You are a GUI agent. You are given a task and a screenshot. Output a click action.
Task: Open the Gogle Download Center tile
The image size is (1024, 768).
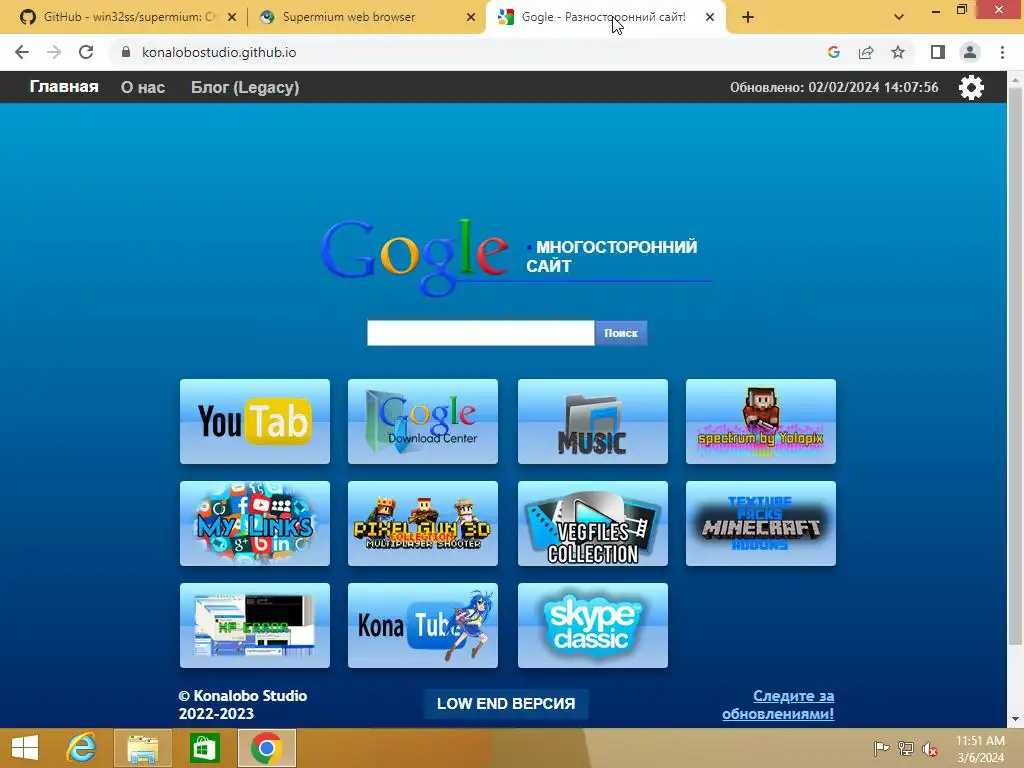tap(423, 421)
